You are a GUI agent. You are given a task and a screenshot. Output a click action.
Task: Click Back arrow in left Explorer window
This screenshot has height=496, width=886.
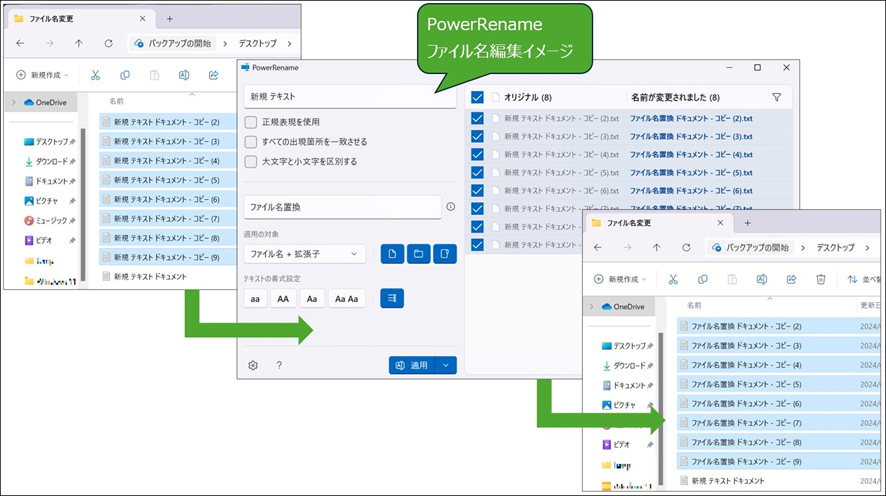click(x=20, y=43)
